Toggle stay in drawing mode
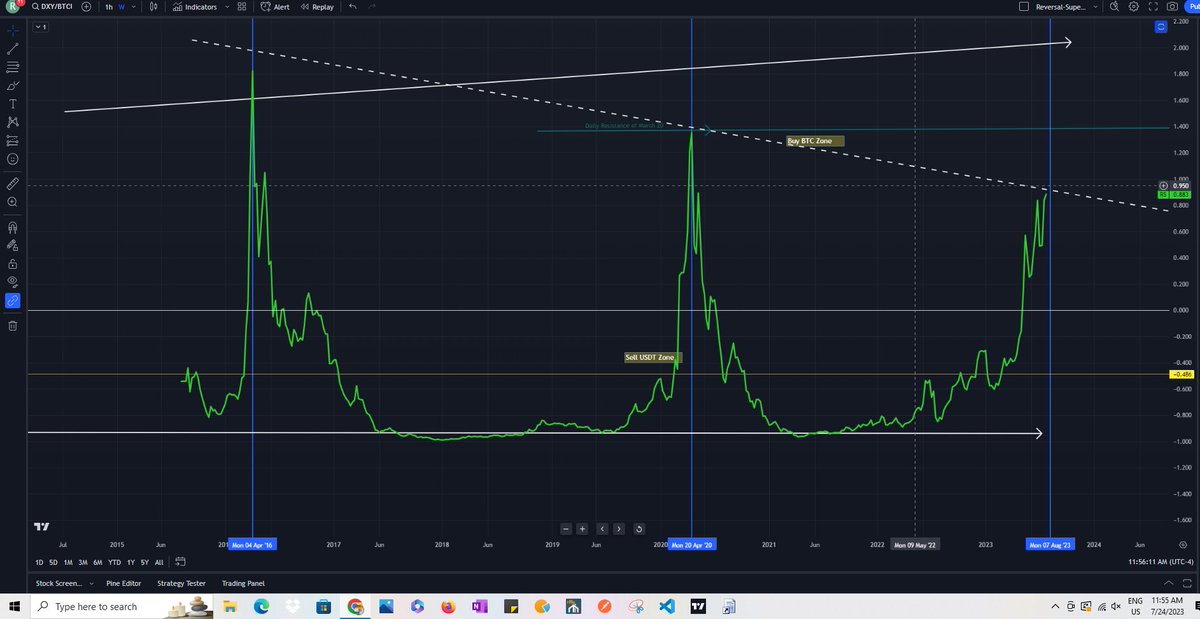This screenshot has width=1200, height=619. pyautogui.click(x=12, y=245)
